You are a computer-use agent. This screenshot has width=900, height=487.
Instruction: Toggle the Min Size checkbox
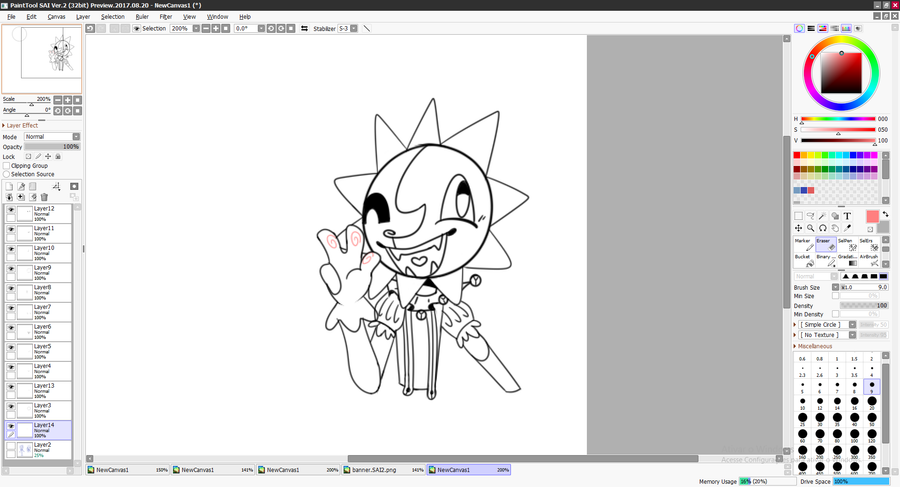click(836, 296)
